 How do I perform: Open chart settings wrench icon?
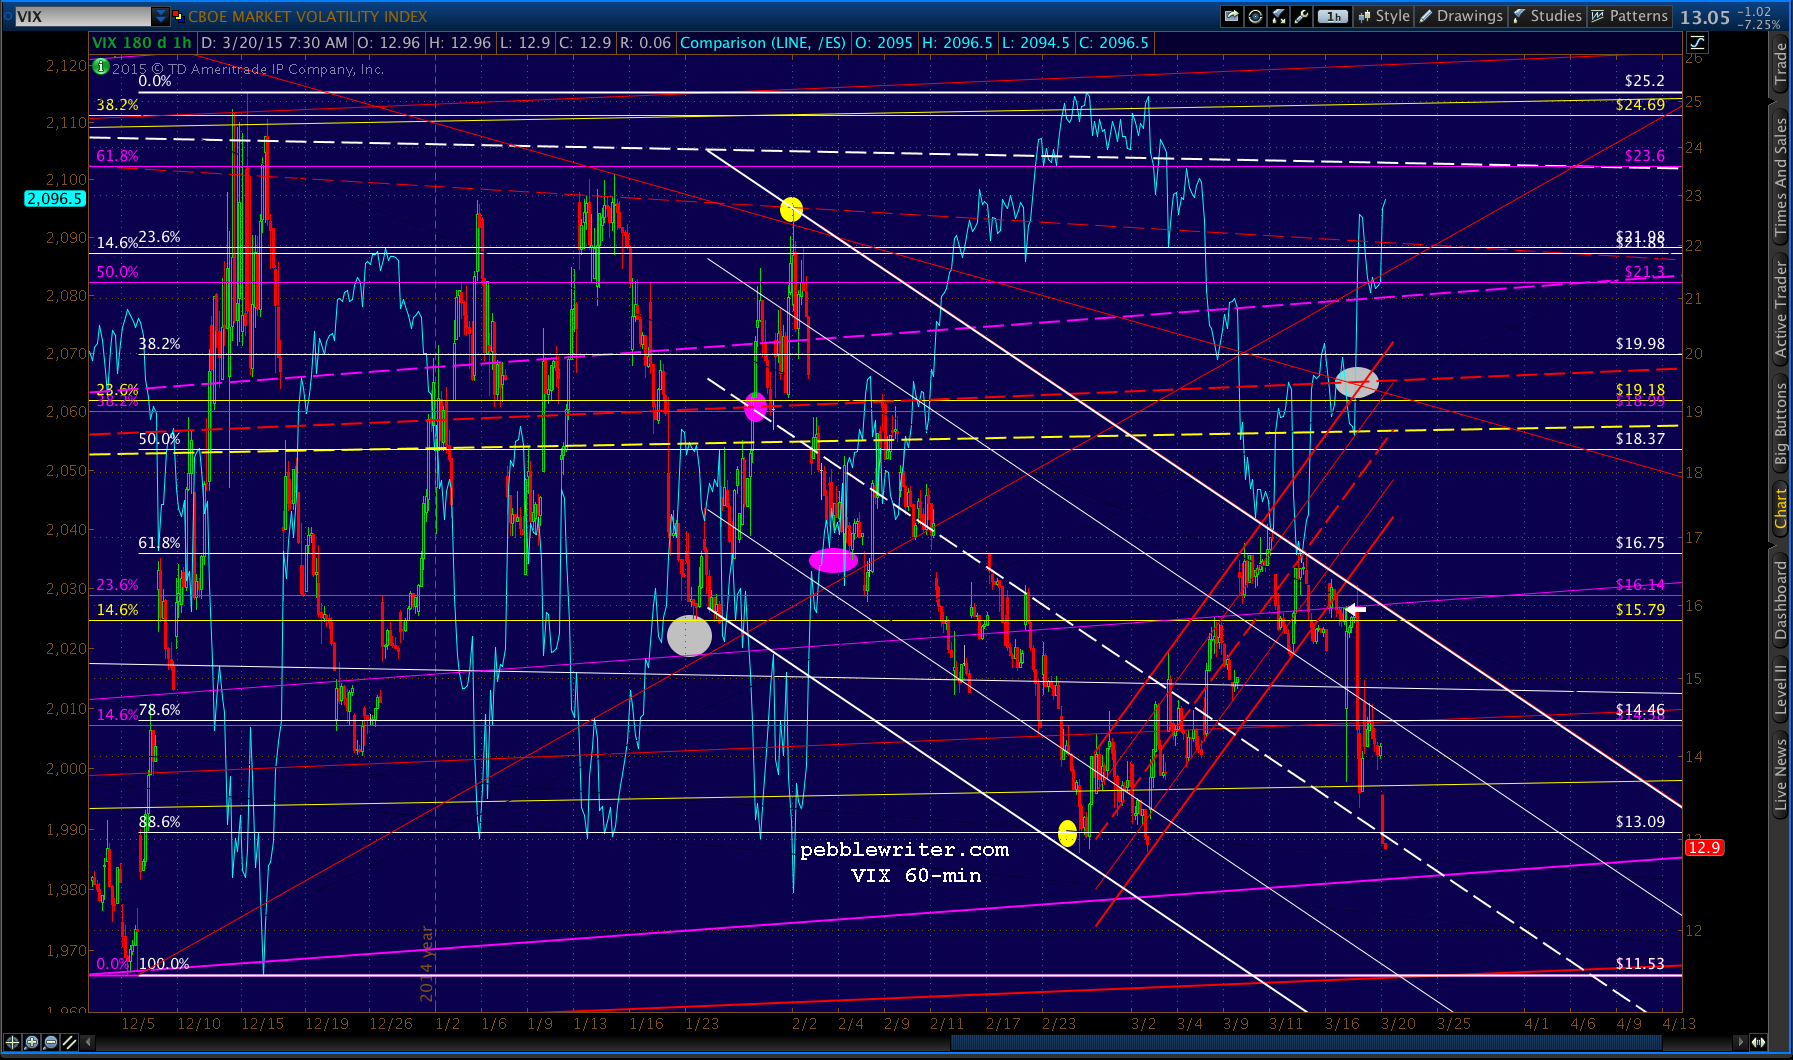pos(1301,16)
